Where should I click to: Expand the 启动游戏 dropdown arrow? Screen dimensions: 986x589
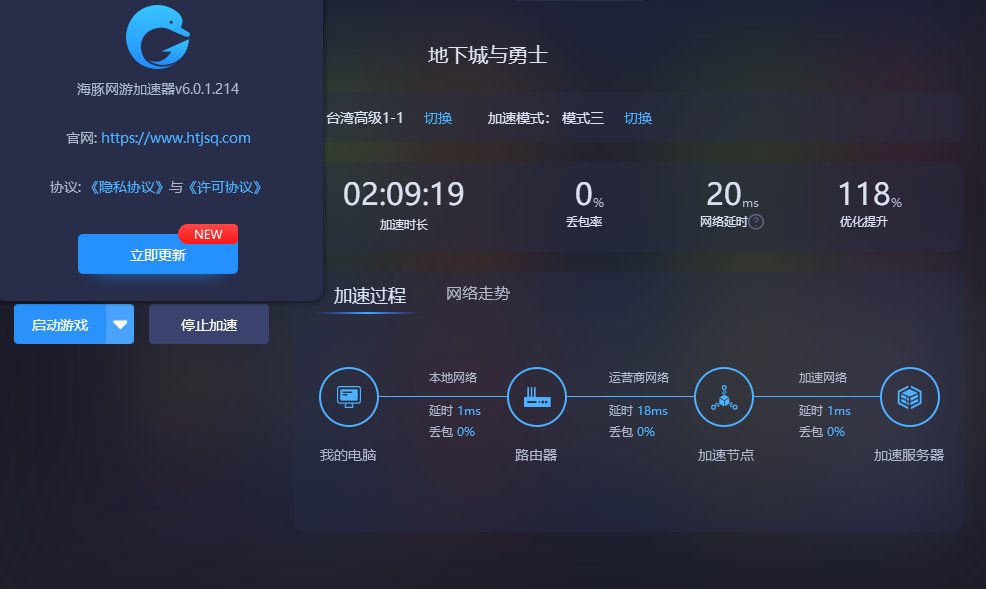click(120, 324)
